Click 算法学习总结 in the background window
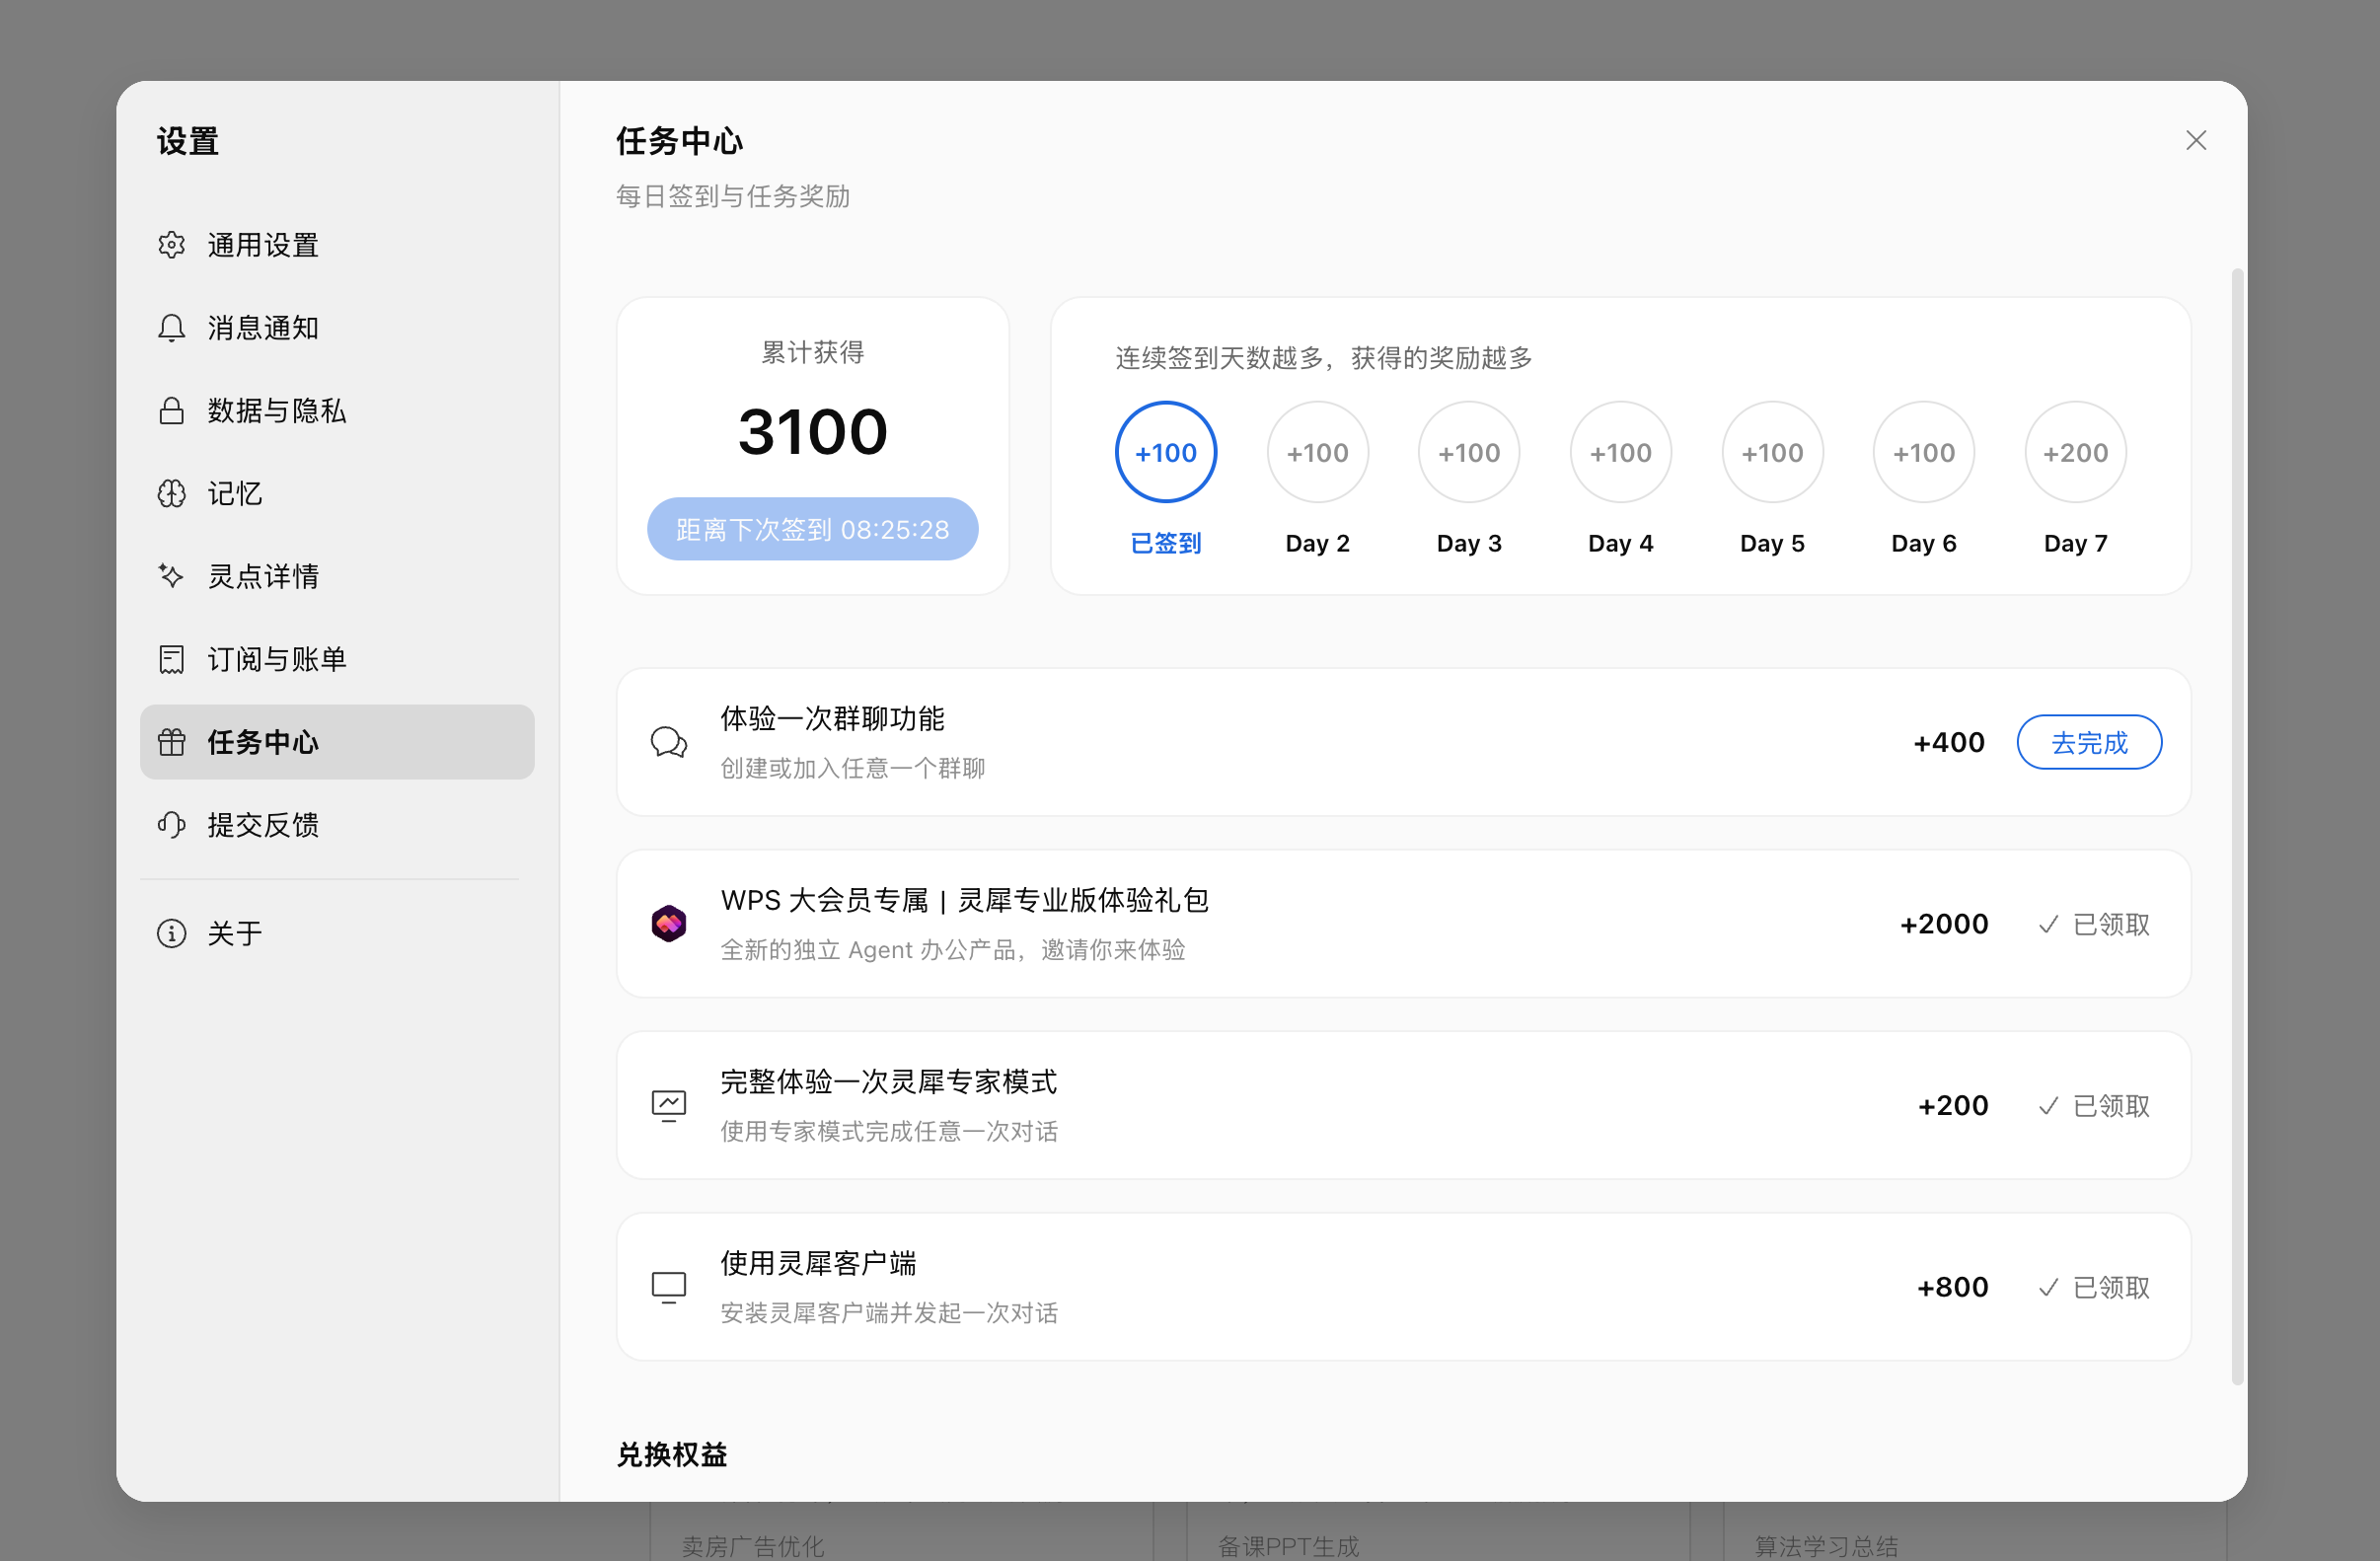The width and height of the screenshot is (2380, 1561). coord(1826,1547)
